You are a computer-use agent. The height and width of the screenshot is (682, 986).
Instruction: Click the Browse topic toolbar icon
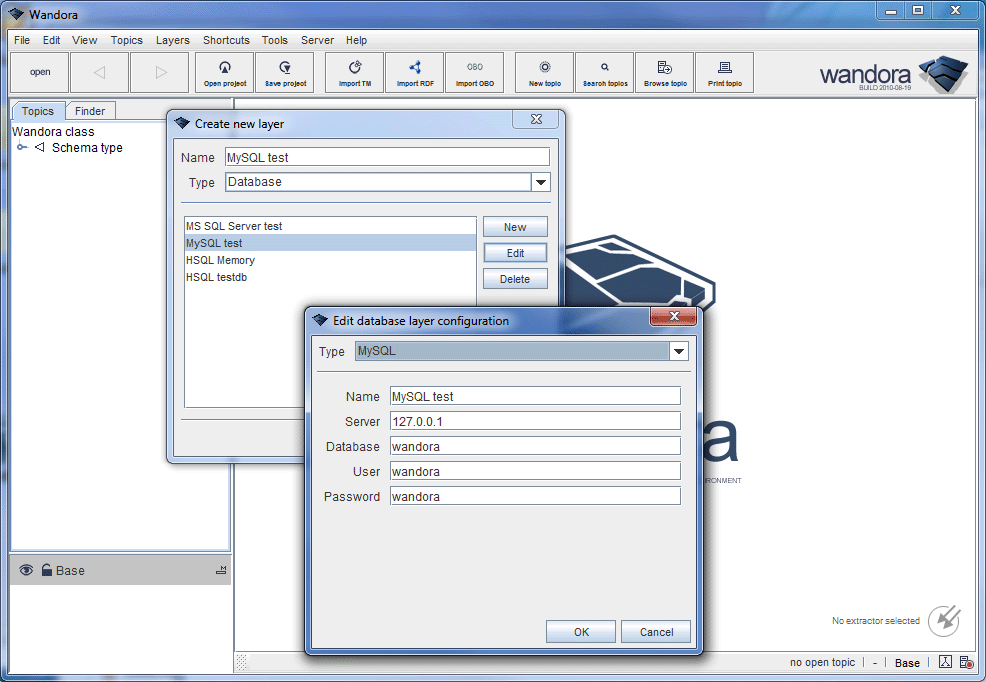point(664,72)
